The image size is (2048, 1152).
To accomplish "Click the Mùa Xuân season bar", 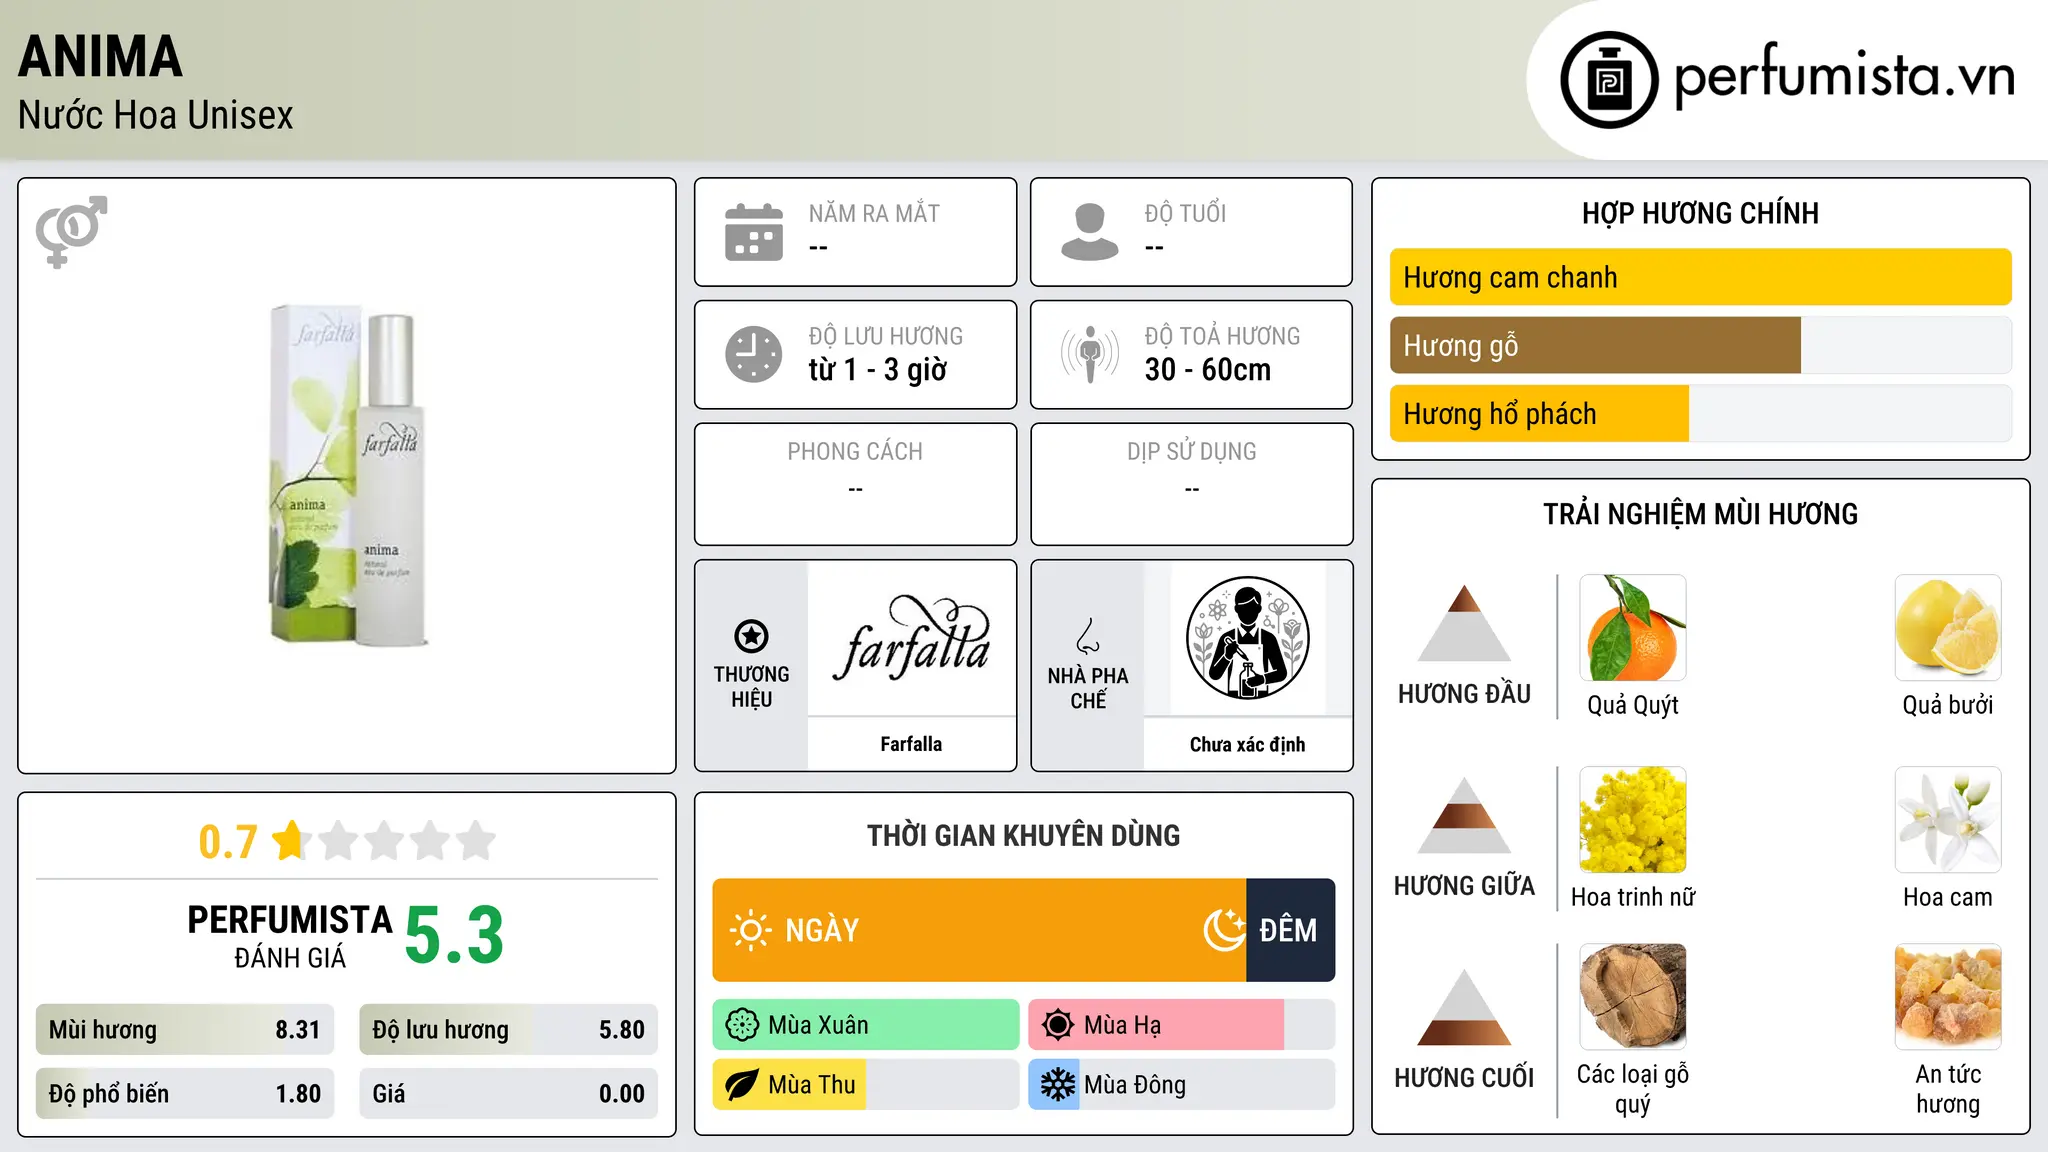I will (x=866, y=1025).
